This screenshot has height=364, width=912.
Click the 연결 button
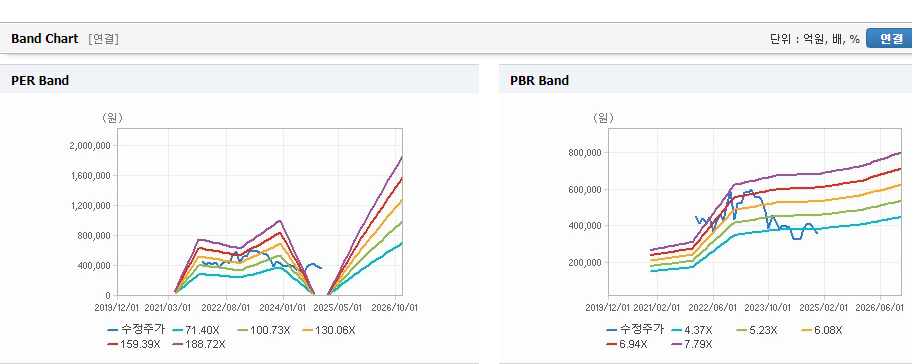click(889, 38)
